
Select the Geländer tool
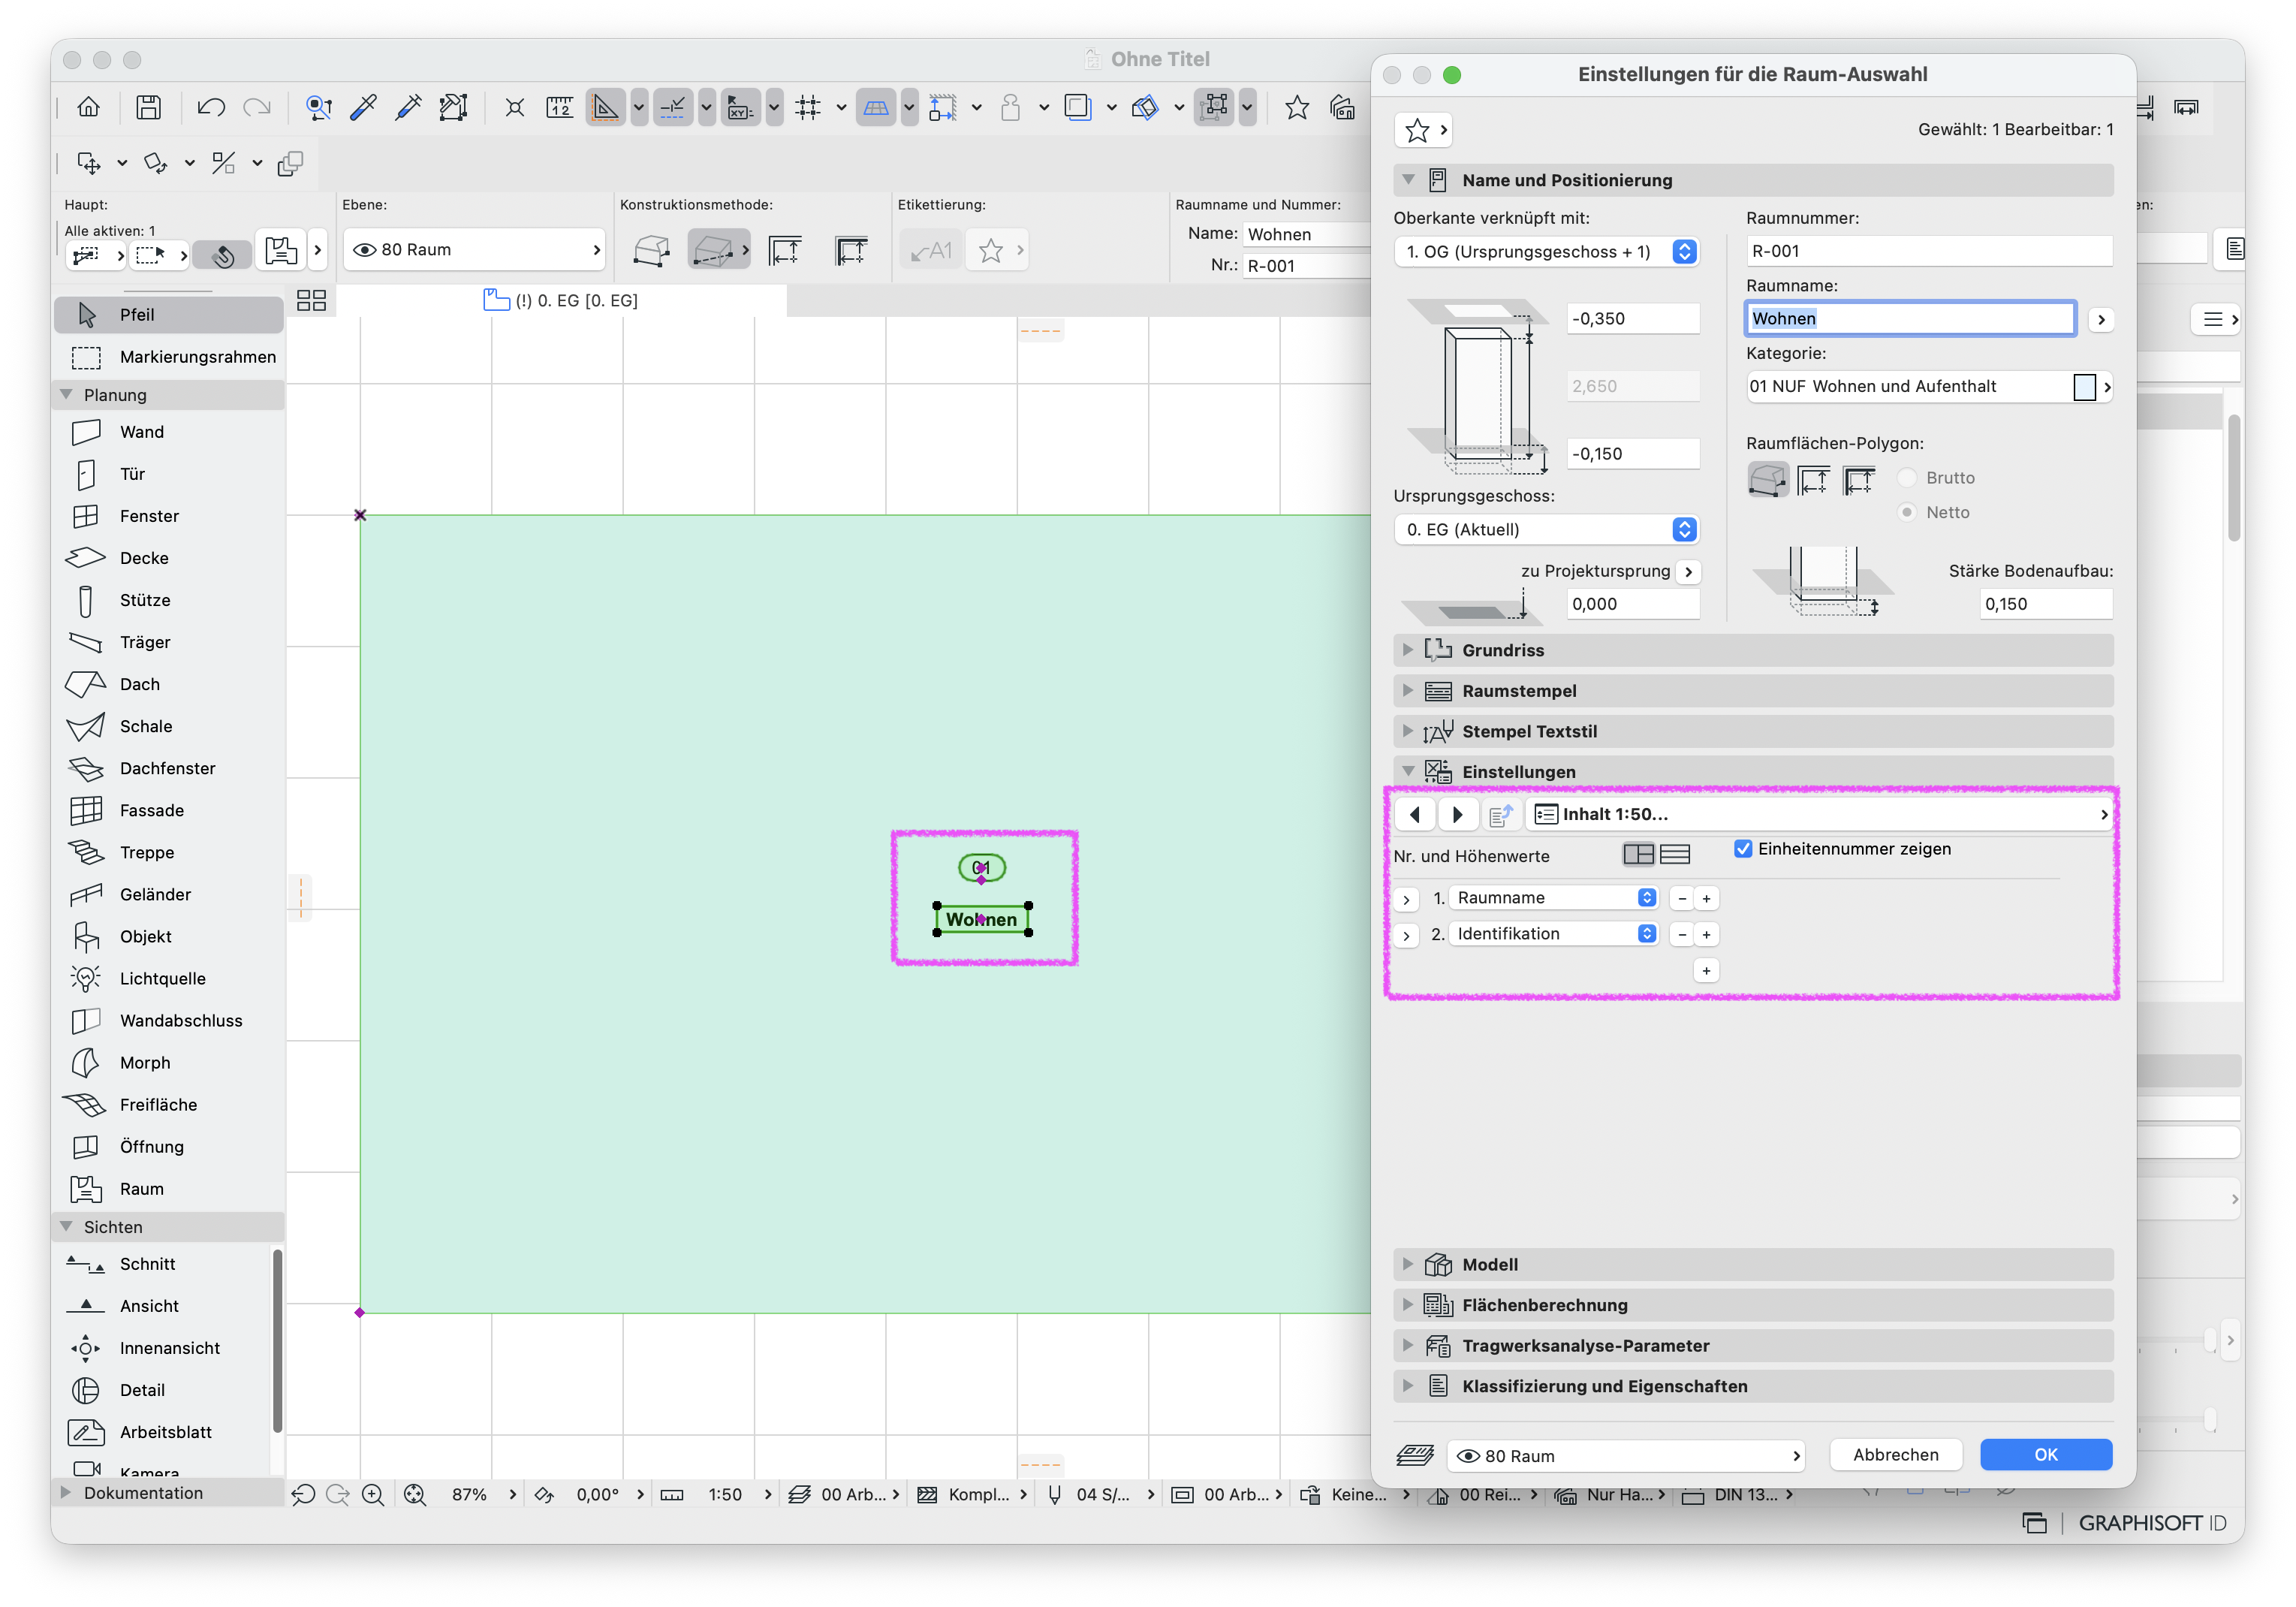coord(168,894)
